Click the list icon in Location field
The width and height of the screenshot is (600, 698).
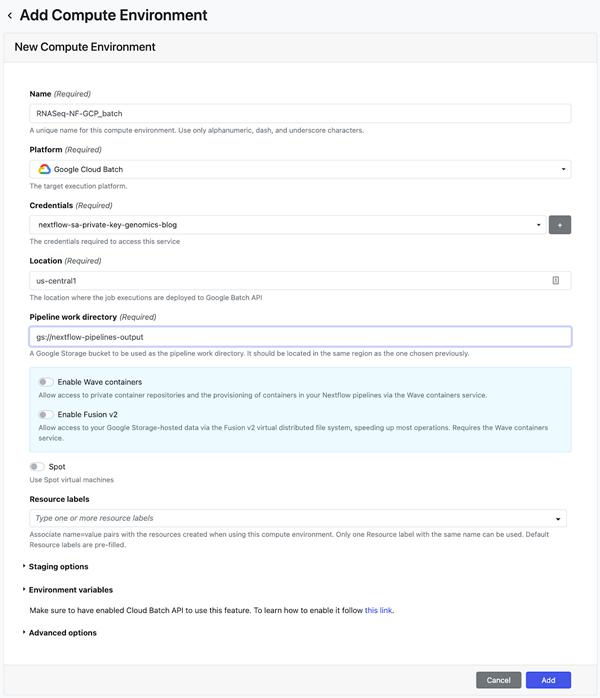556,281
